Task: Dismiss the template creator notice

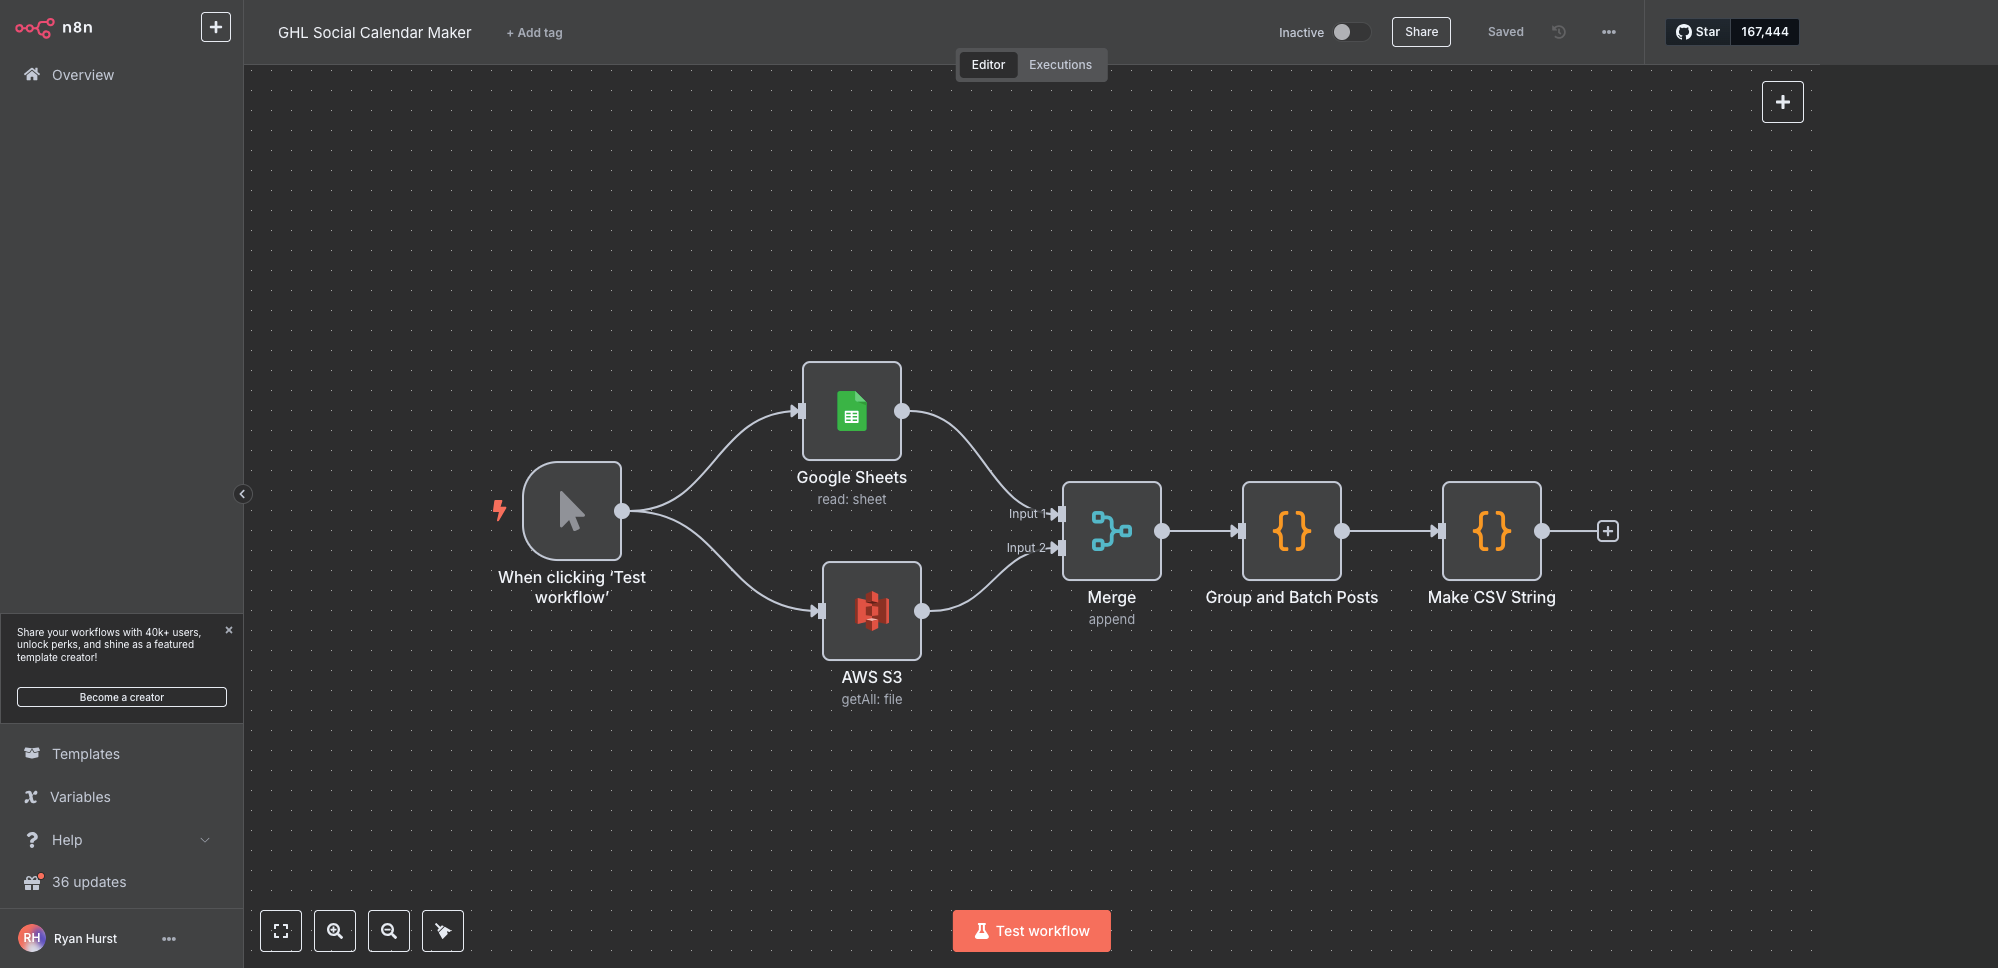Action: (x=229, y=630)
